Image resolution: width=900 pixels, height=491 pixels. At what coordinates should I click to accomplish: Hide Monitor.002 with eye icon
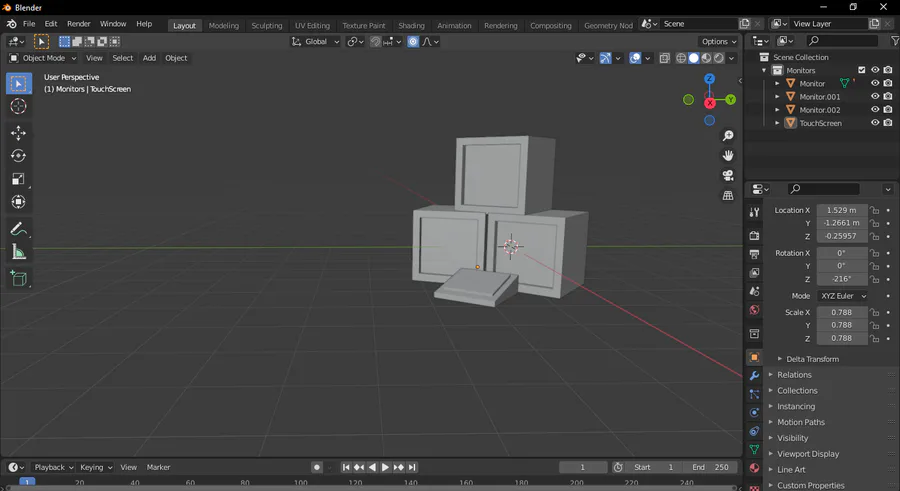(x=875, y=110)
